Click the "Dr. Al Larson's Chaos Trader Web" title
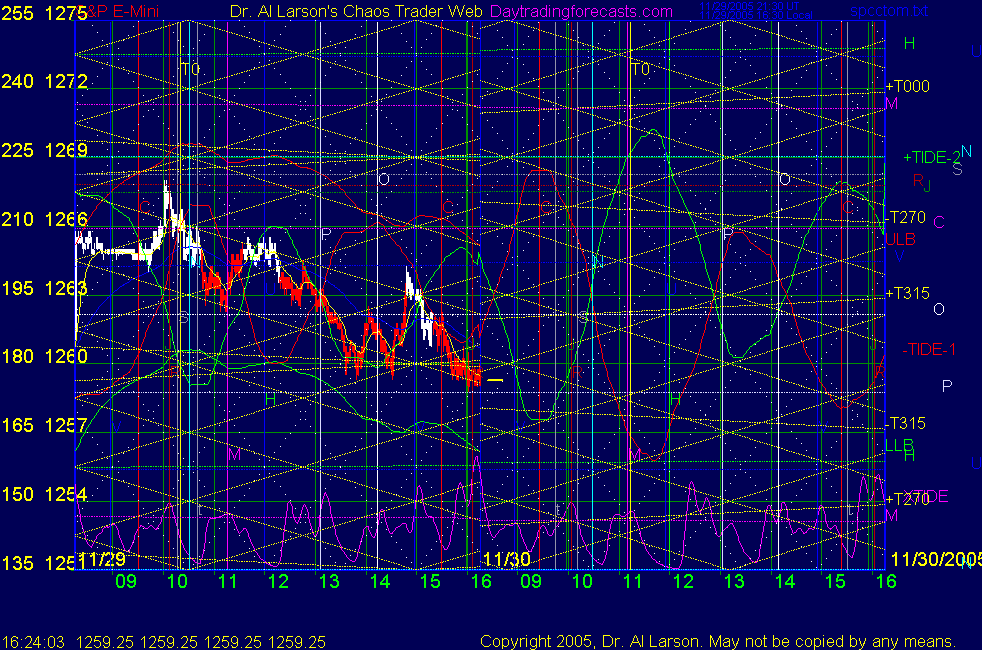982x650 pixels. click(x=356, y=11)
